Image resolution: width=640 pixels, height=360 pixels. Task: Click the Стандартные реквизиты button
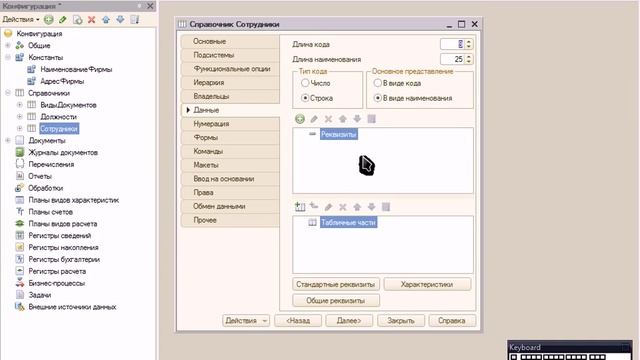[x=336, y=284]
